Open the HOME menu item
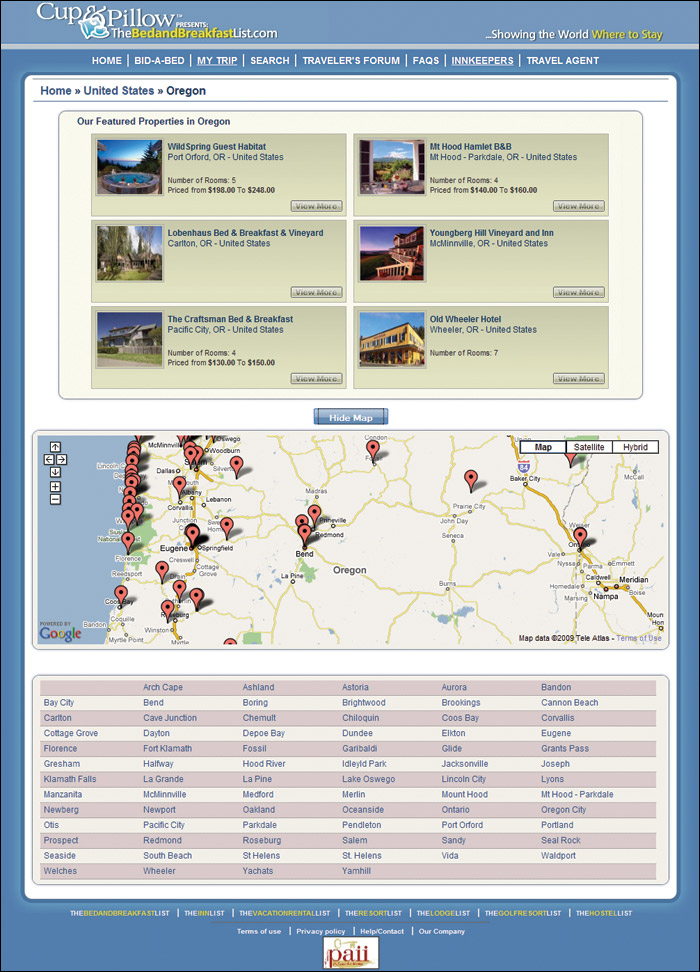 pos(107,61)
